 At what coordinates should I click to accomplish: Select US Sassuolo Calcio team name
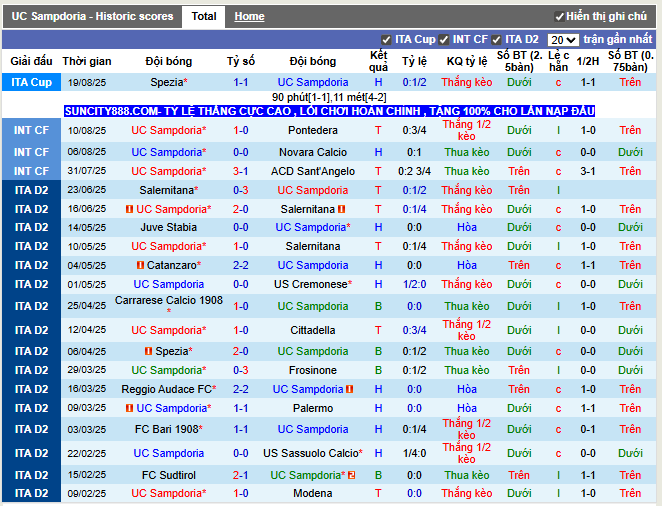coord(311,453)
